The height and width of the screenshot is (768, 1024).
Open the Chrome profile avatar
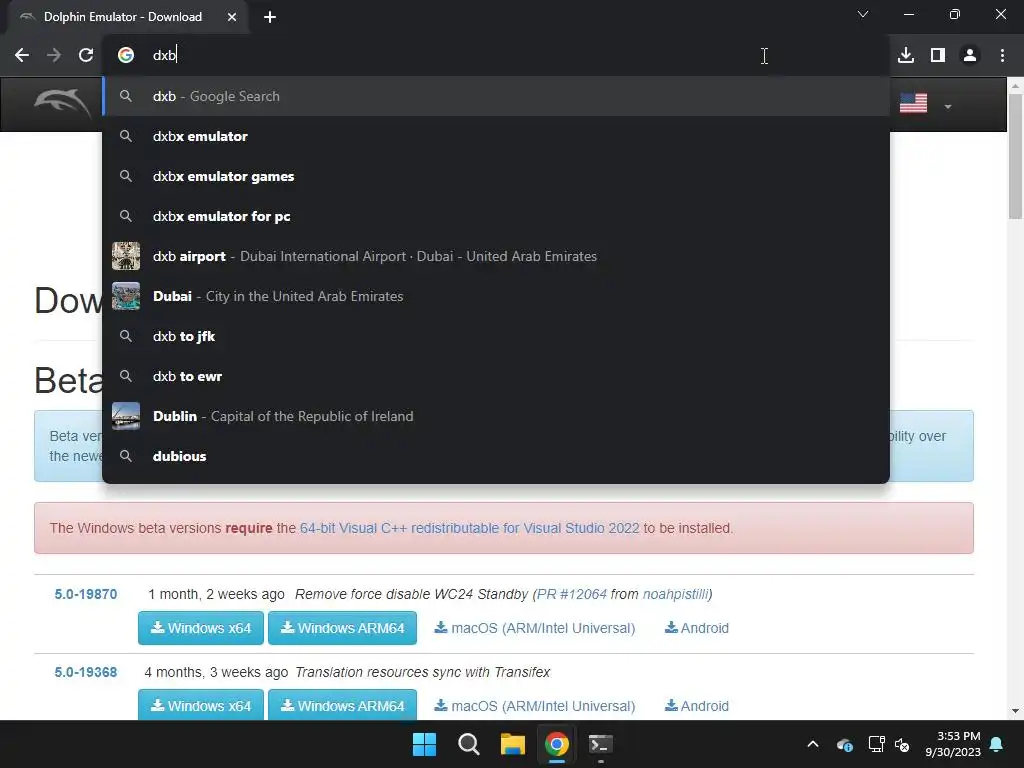[970, 56]
